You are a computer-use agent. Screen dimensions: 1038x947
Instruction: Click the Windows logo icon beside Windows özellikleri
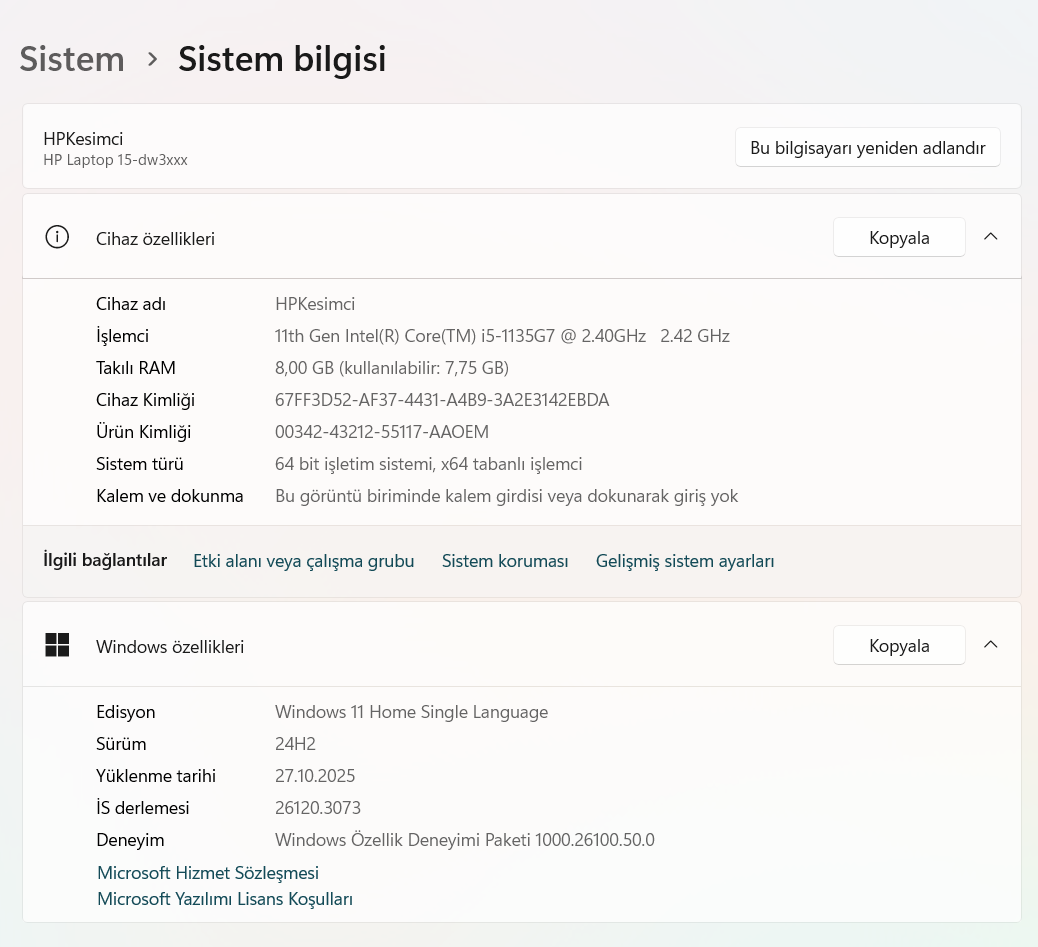(x=57, y=646)
